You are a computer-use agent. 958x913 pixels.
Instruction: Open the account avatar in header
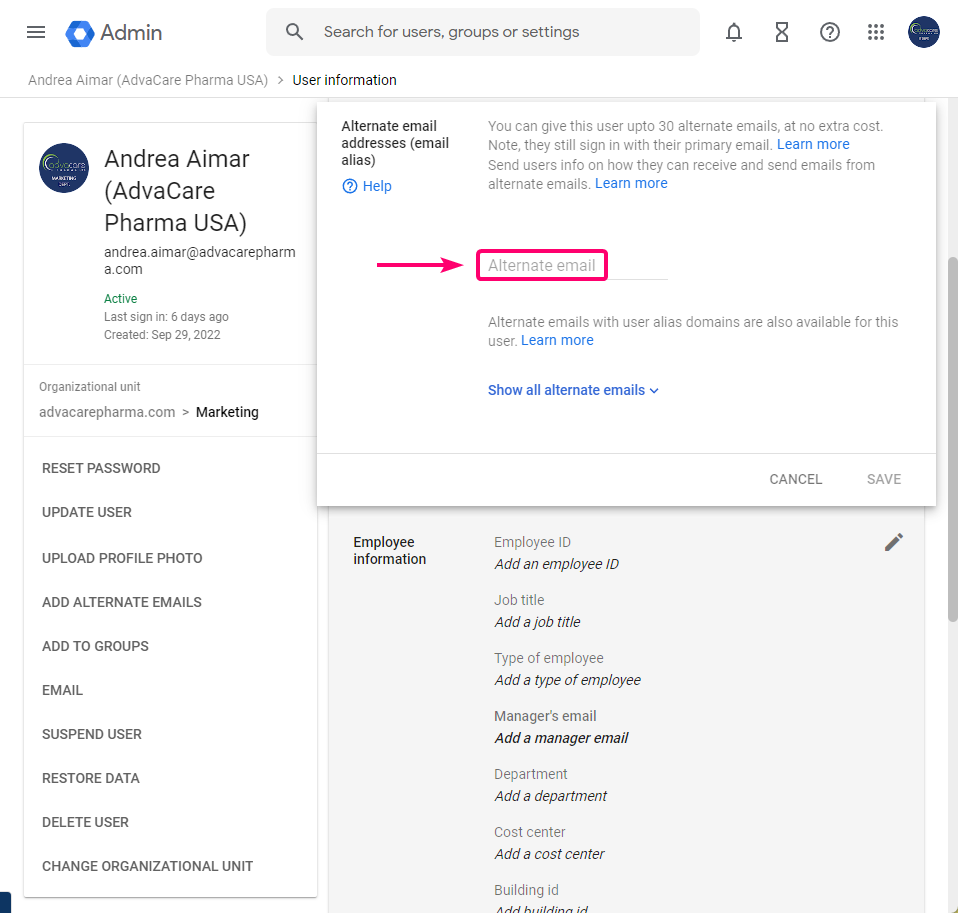[923, 32]
